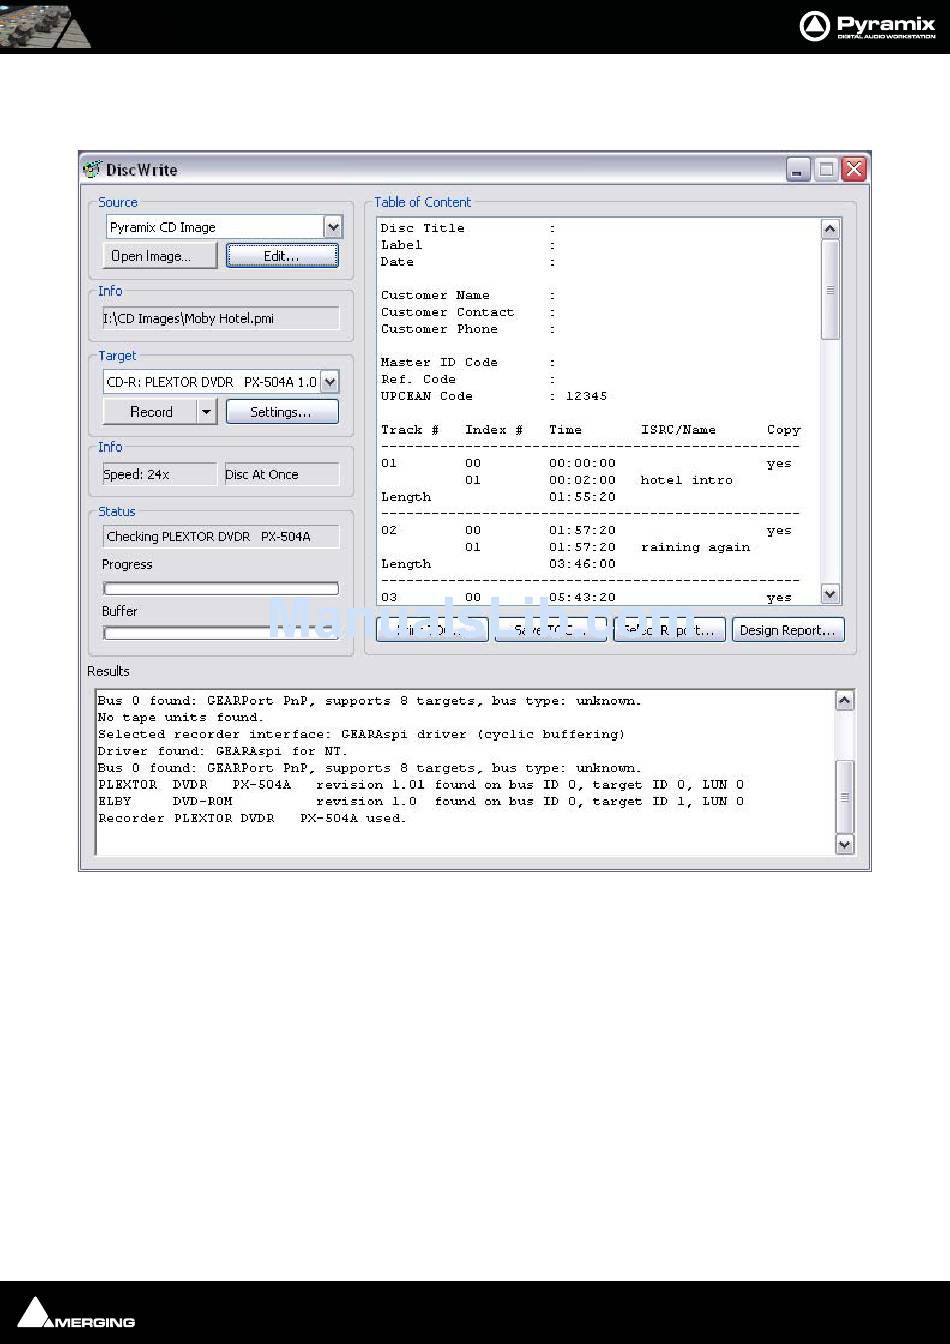
Task: Click the Open Image... button
Action: [160, 256]
